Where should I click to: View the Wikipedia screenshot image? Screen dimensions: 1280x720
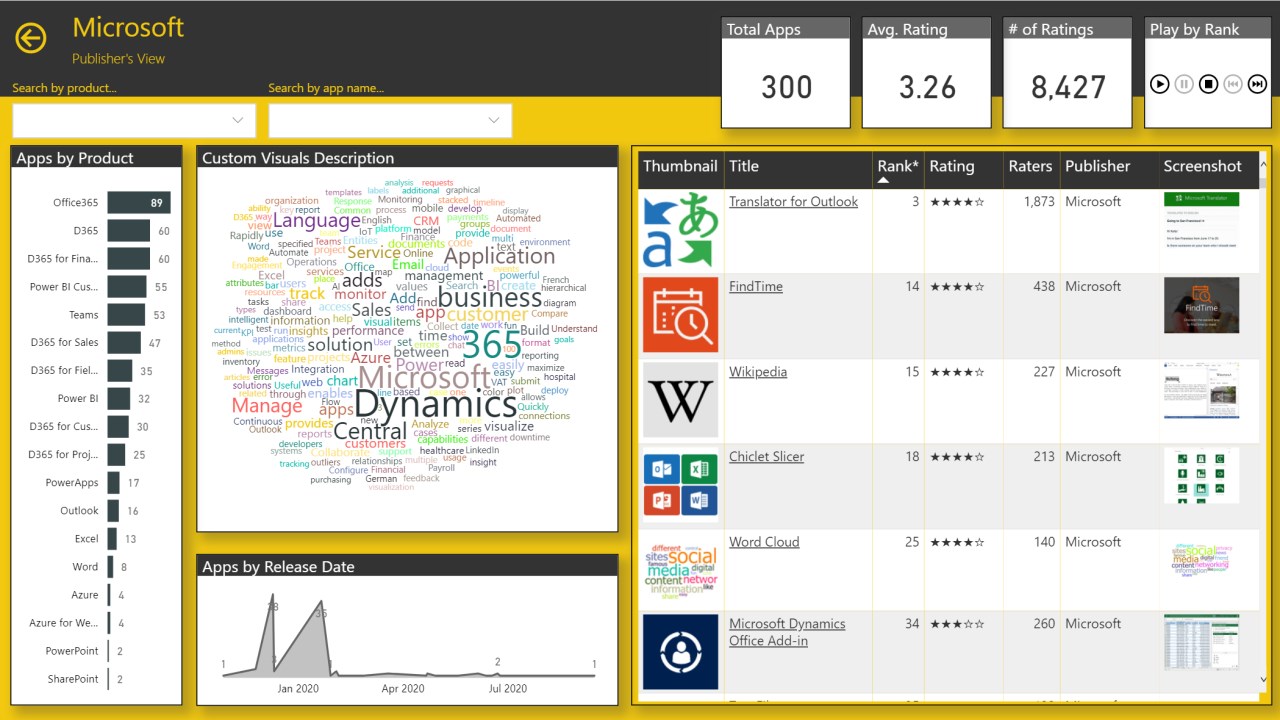(x=1201, y=390)
